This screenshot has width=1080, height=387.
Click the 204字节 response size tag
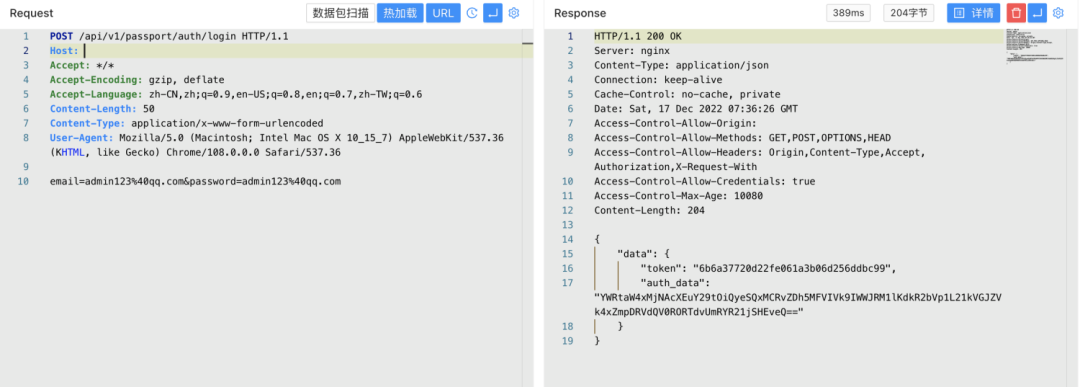pyautogui.click(x=908, y=13)
